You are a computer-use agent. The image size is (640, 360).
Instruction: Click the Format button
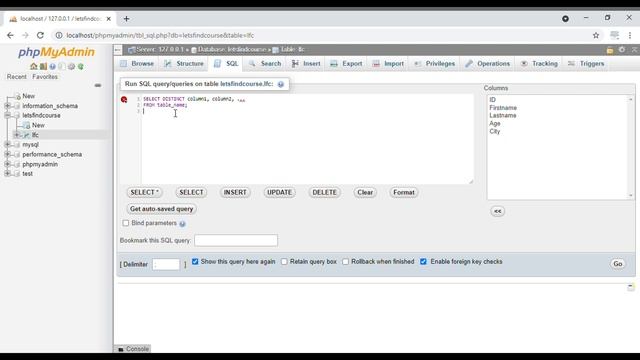[404, 192]
